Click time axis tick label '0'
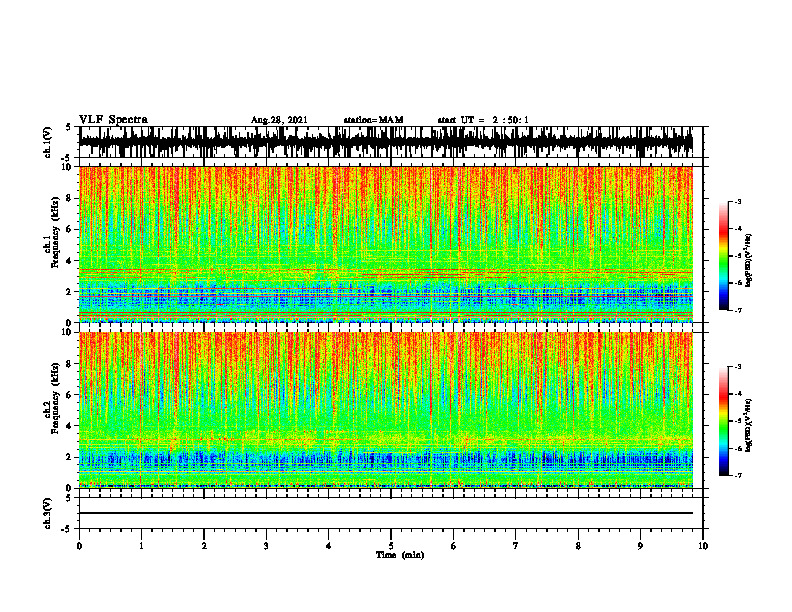This screenshot has height=612, width=792. 79,546
